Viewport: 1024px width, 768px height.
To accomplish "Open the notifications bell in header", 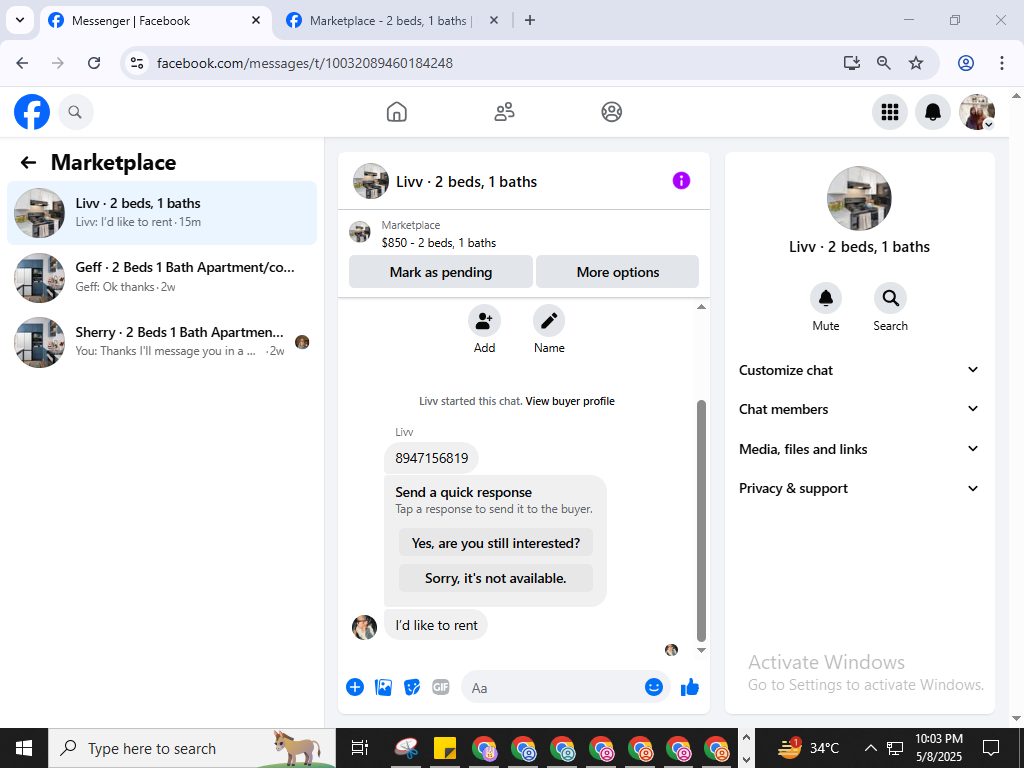I will coord(933,112).
